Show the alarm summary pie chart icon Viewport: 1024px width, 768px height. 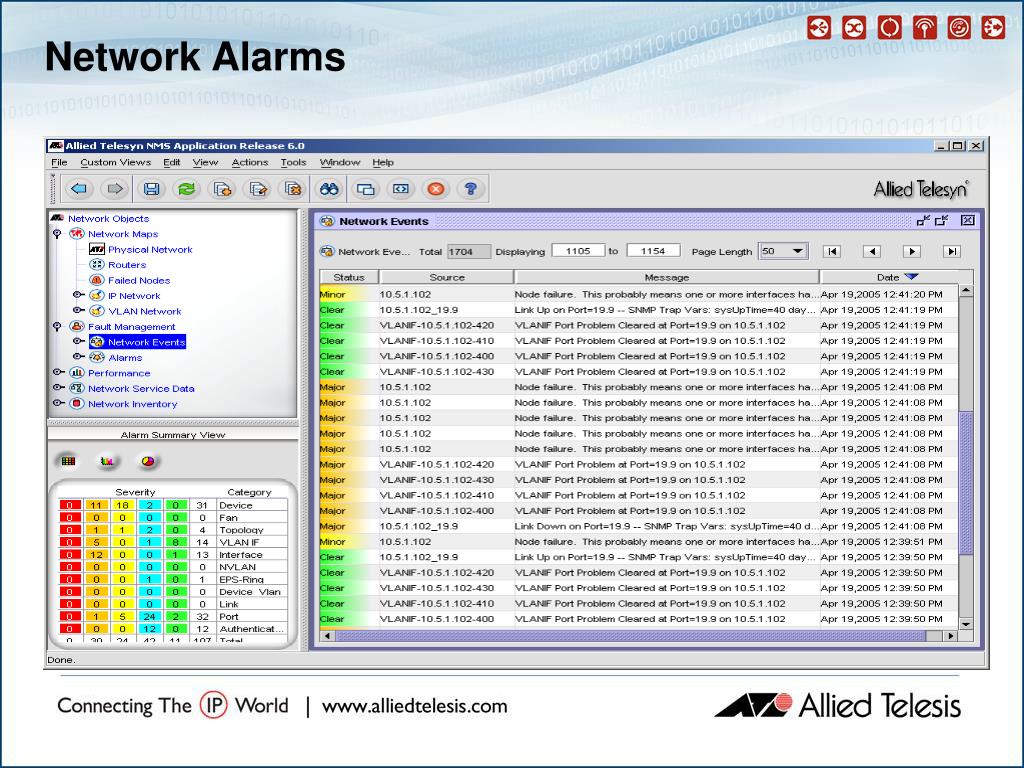click(x=148, y=461)
